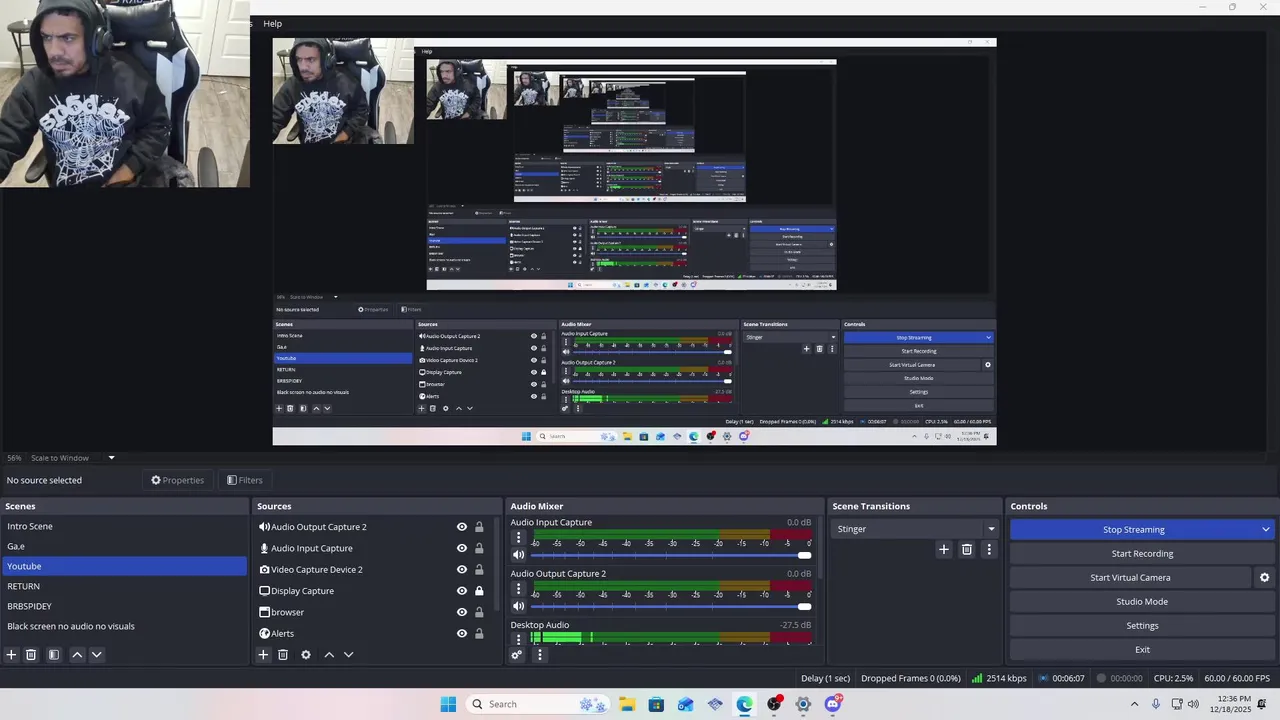Click the Exit button in Controls
Viewport: 1280px width, 720px height.
point(1142,650)
